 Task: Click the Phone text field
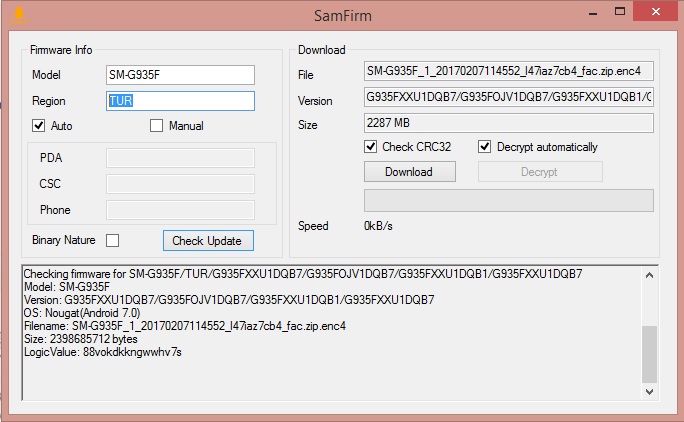180,210
